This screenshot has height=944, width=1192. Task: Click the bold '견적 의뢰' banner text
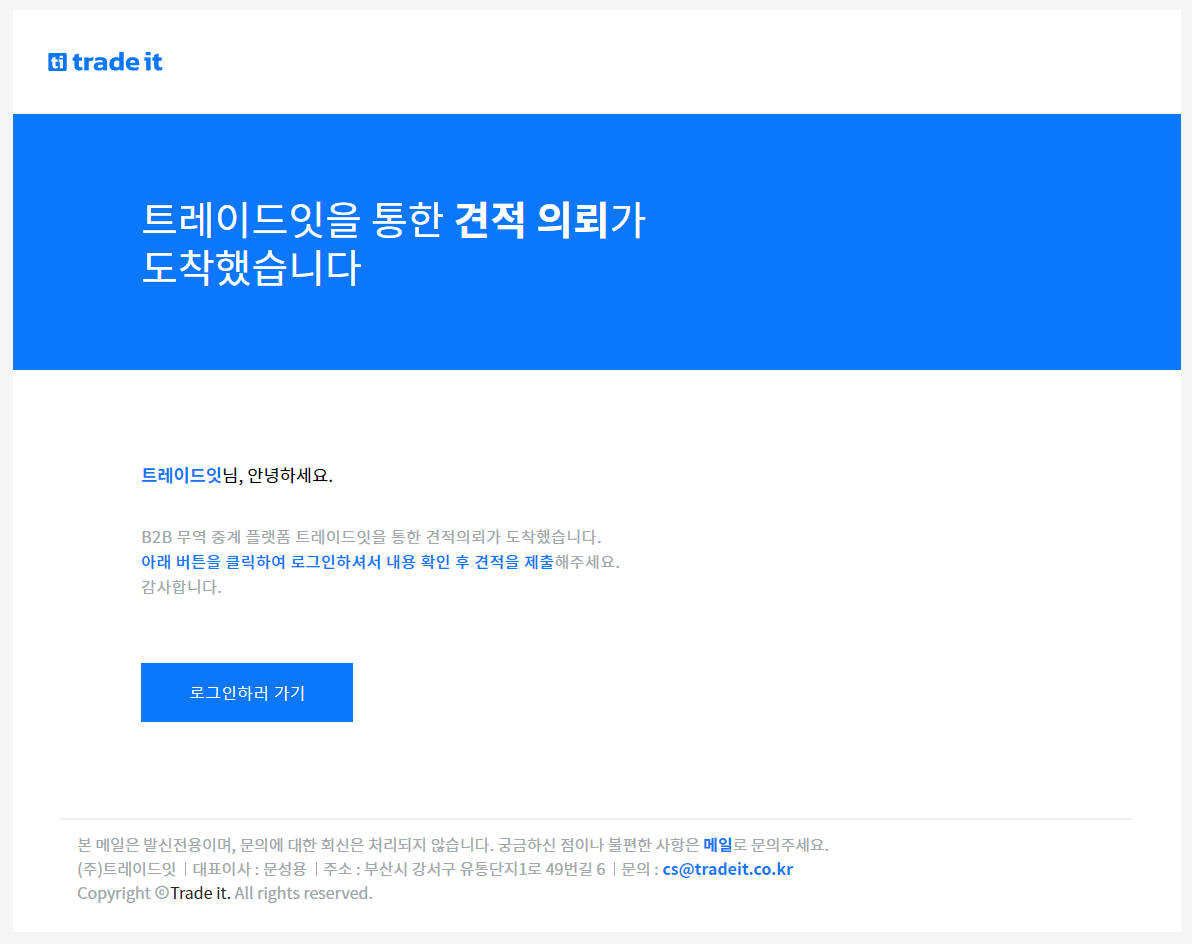click(x=531, y=221)
